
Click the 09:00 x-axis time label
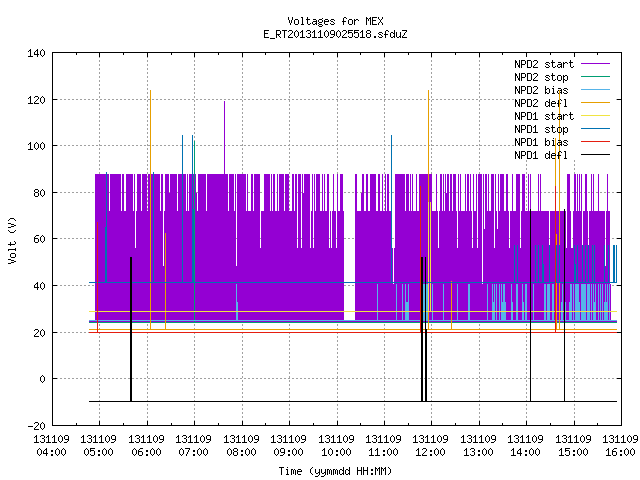[x=289, y=452]
